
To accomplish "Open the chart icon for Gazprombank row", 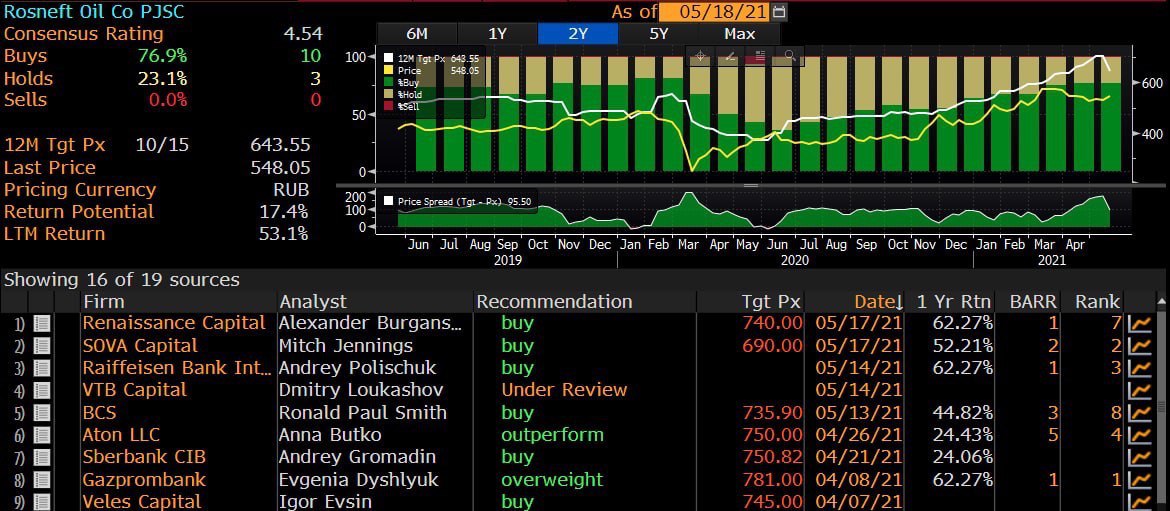I will (1140, 480).
